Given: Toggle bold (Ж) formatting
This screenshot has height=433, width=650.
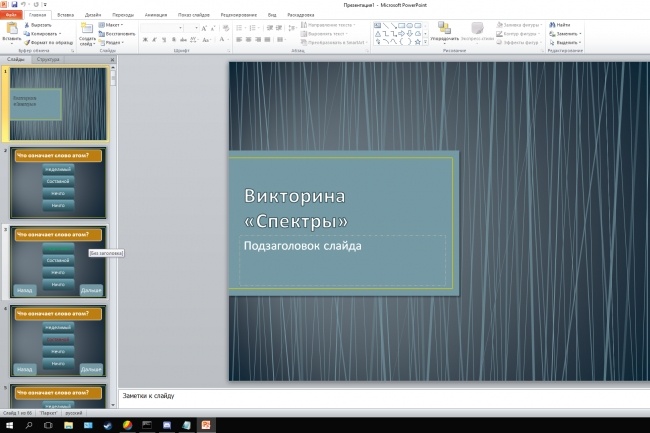Looking at the screenshot, I should click(145, 40).
